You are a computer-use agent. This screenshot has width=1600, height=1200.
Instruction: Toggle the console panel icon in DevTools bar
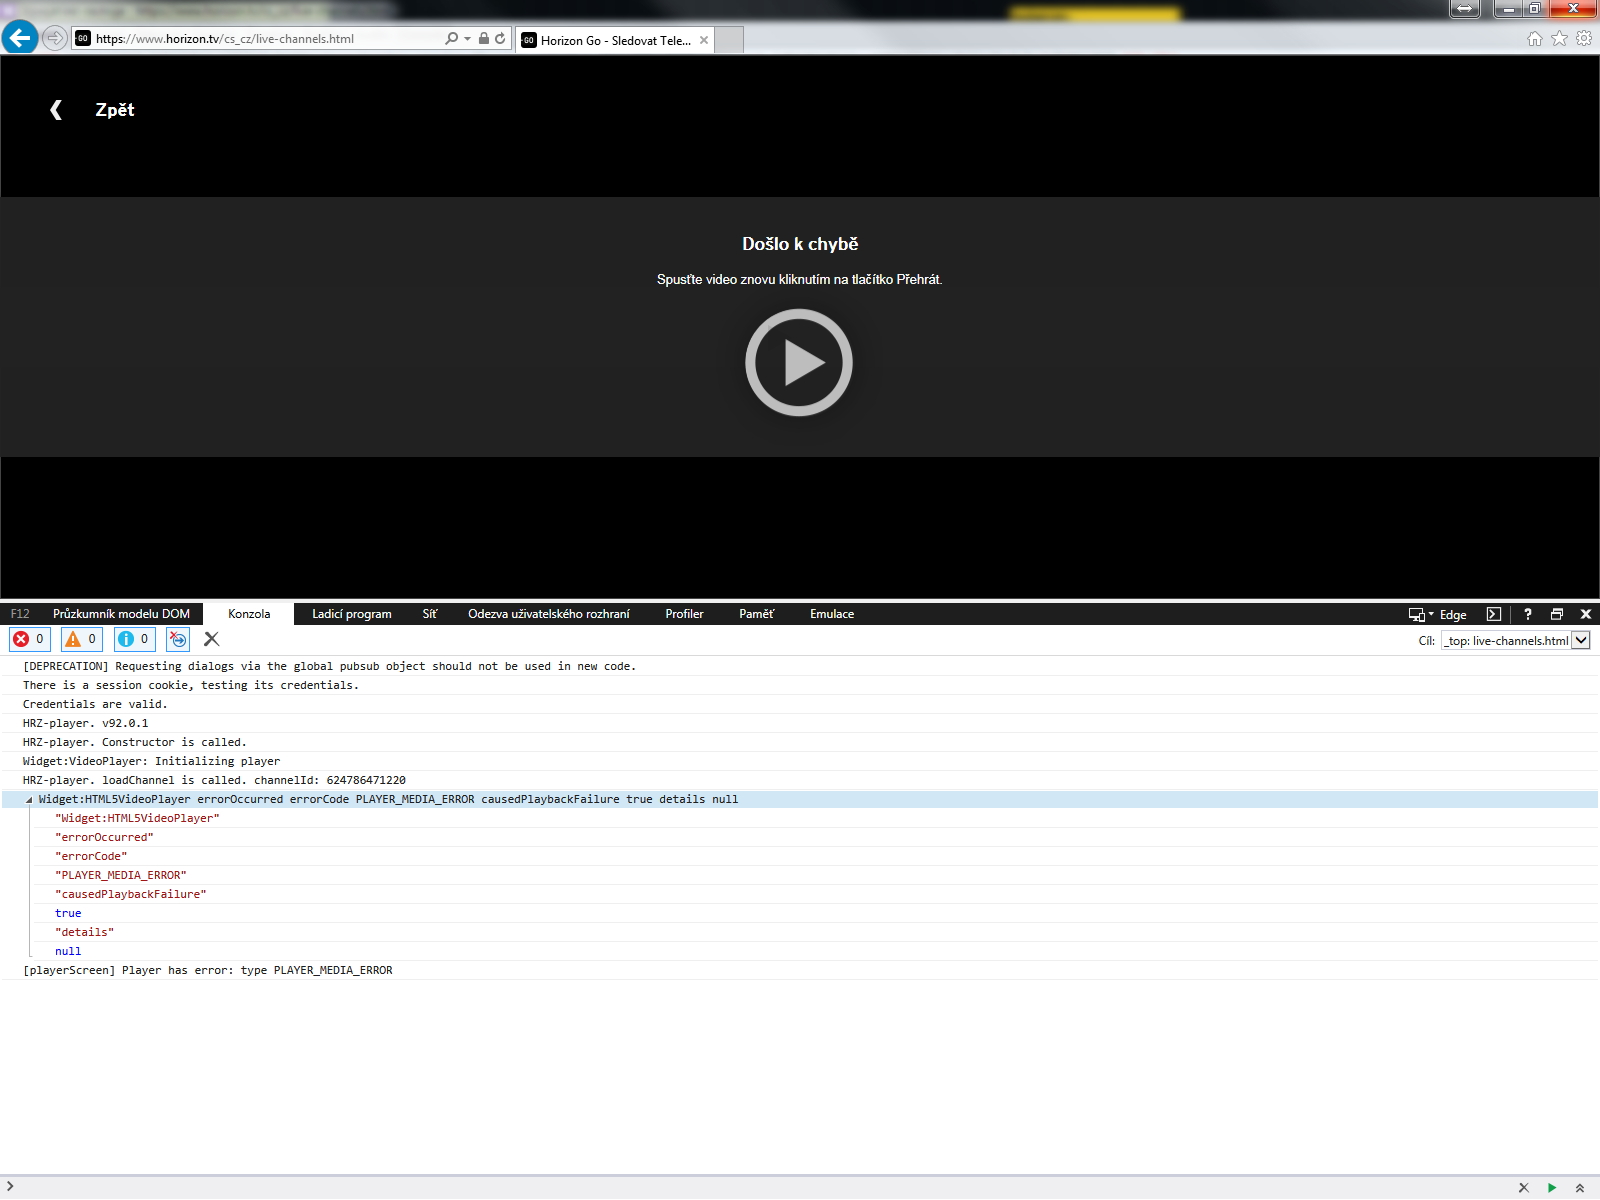1493,614
